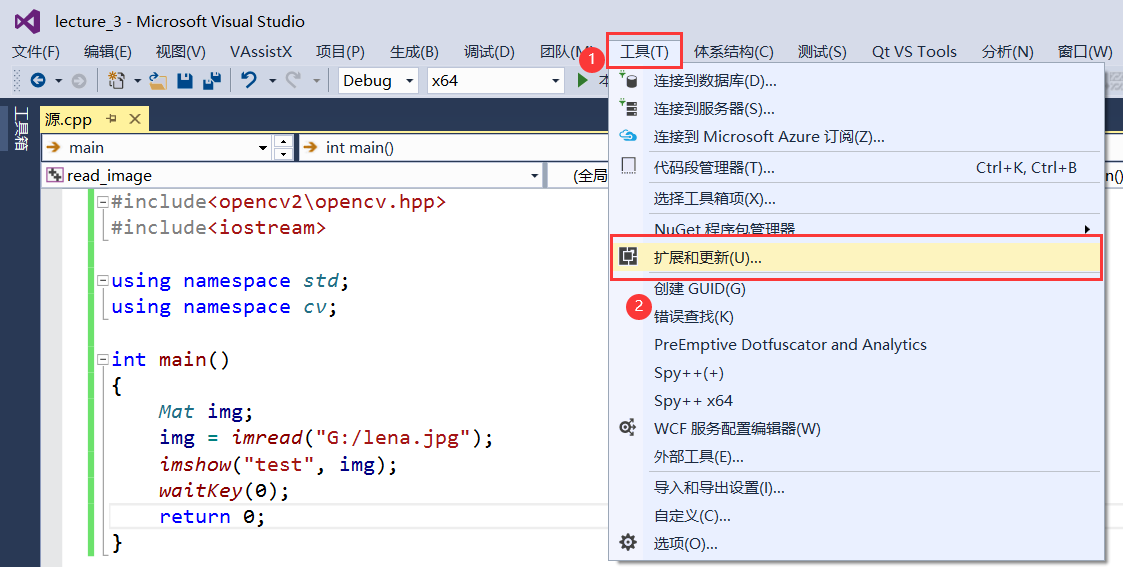Open the 窗口(W) menu
Viewport: 1123px width, 567px height.
(1085, 52)
